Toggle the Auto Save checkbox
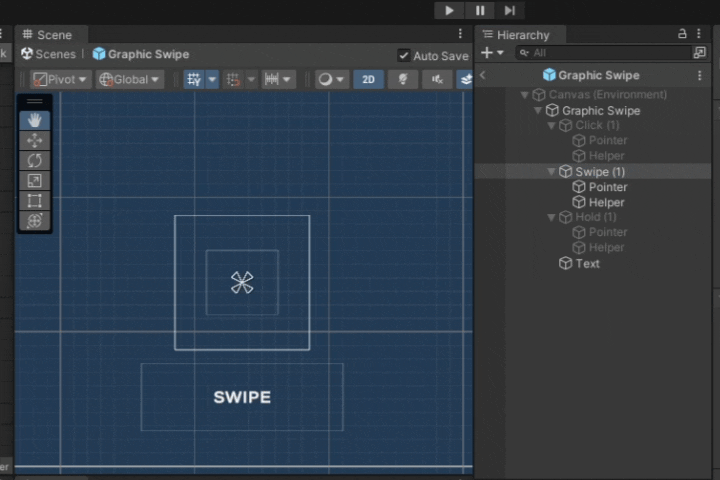The image size is (720, 480). (x=404, y=56)
